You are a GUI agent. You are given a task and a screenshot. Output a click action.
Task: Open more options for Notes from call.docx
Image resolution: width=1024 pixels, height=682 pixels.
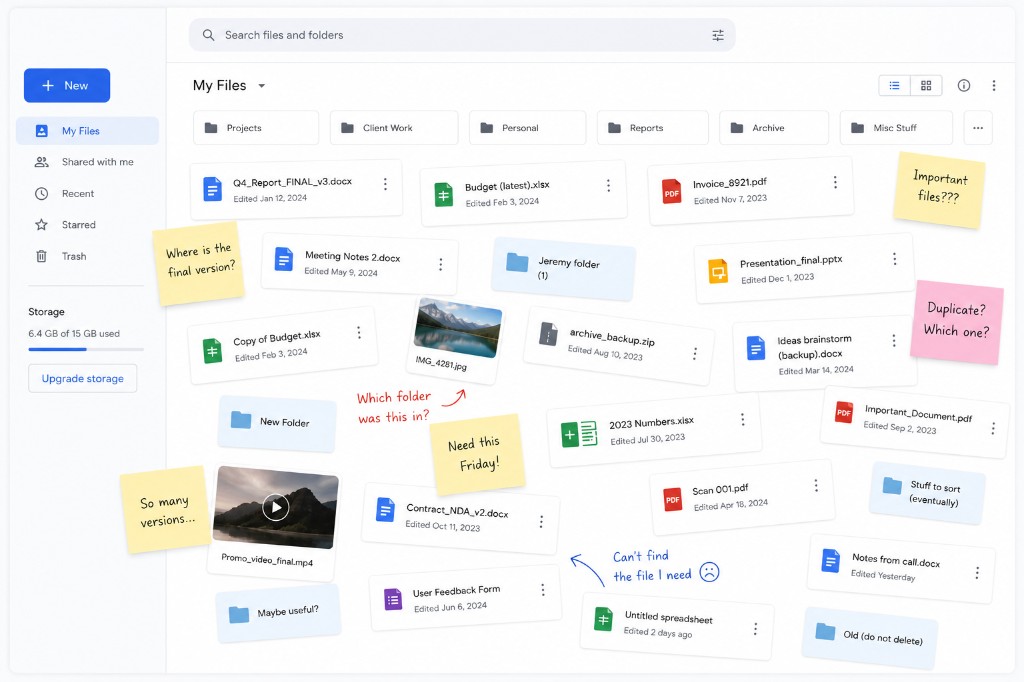(977, 573)
